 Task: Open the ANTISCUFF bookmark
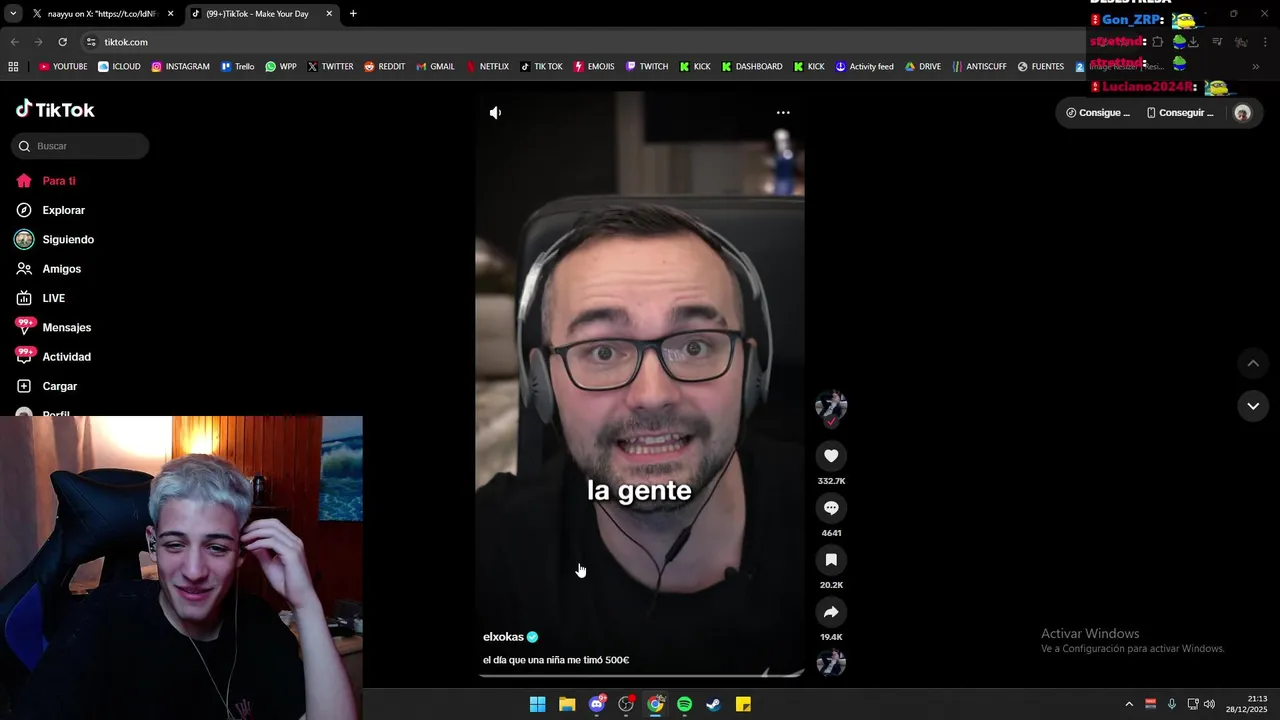pyautogui.click(x=980, y=67)
